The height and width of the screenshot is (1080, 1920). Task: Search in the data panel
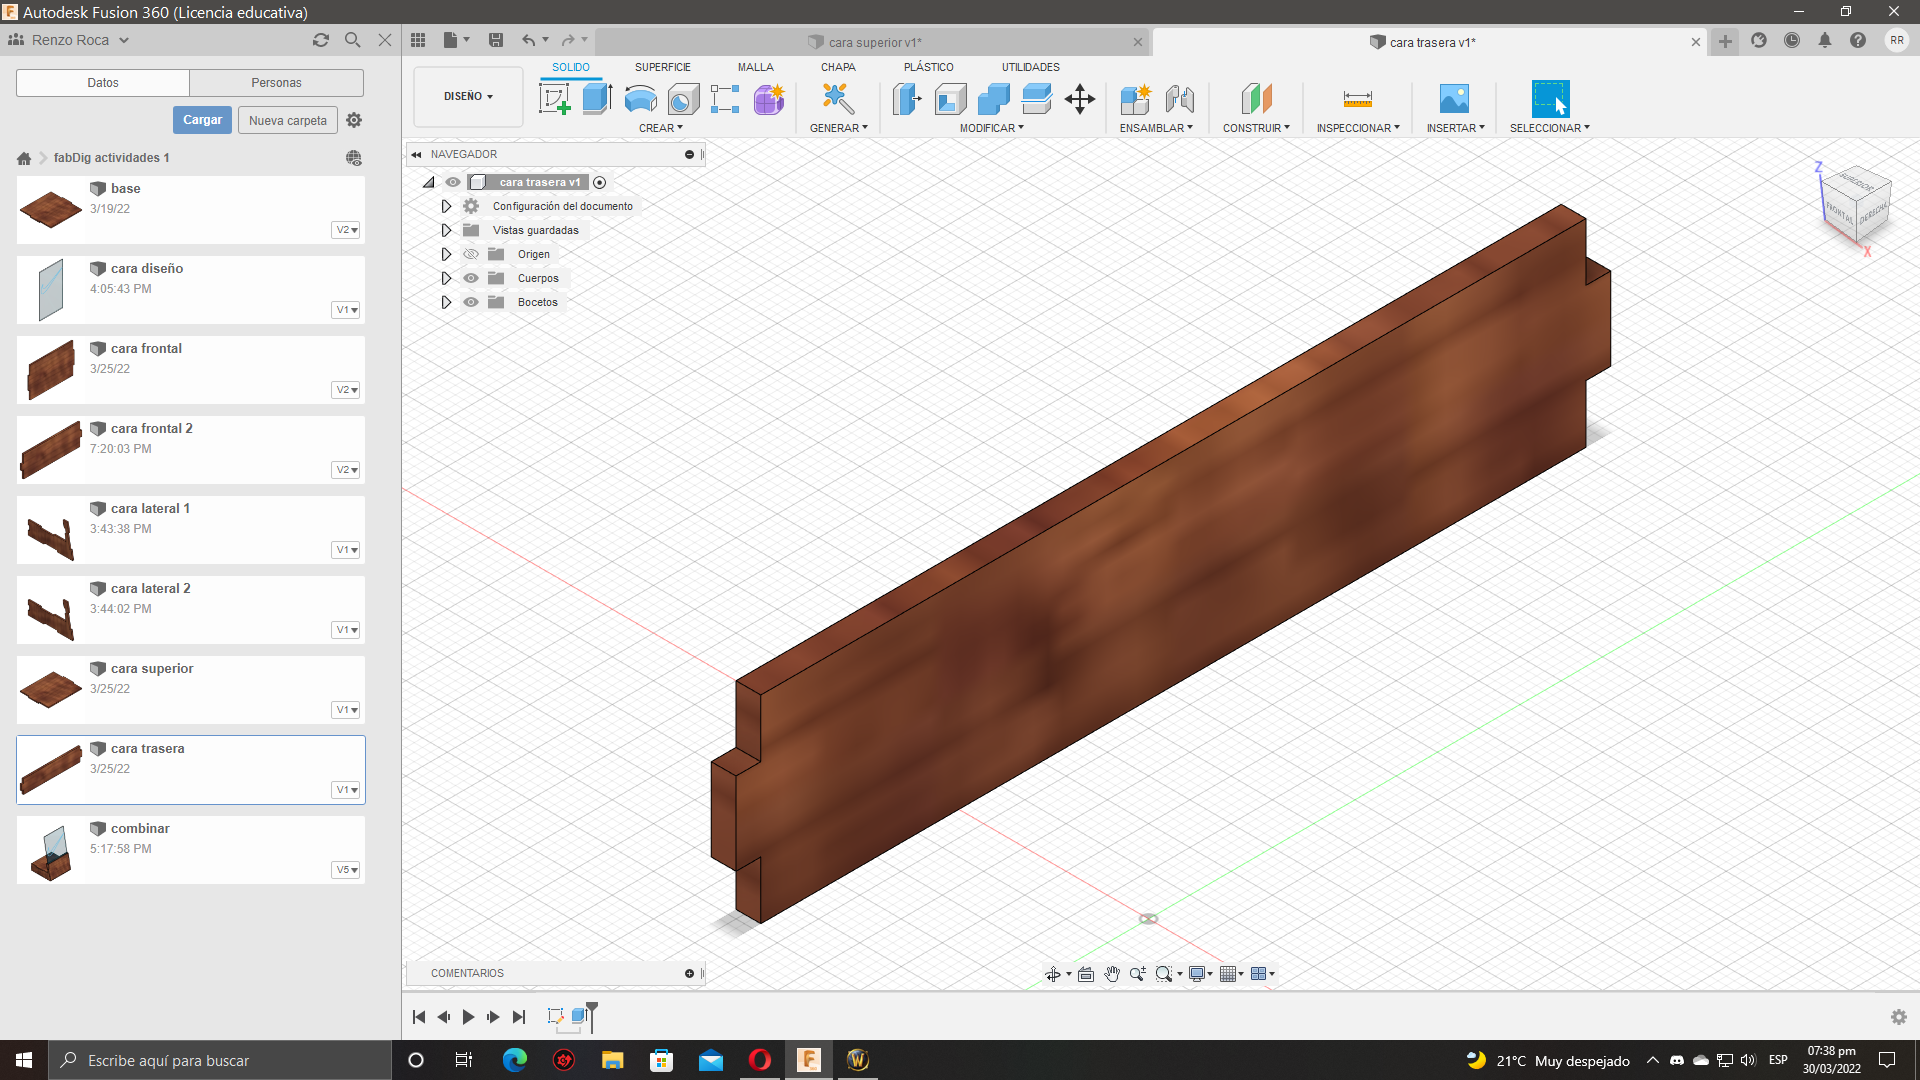coord(352,40)
